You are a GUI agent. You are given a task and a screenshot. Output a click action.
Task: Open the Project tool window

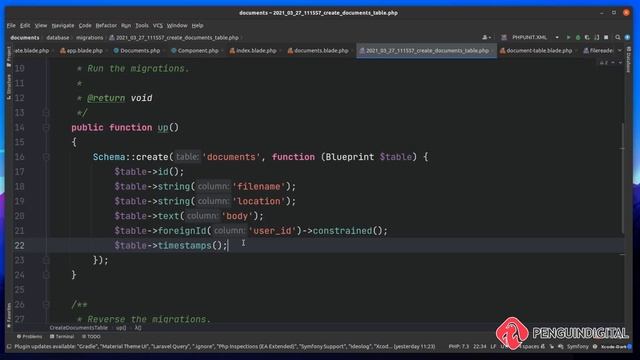9,56
